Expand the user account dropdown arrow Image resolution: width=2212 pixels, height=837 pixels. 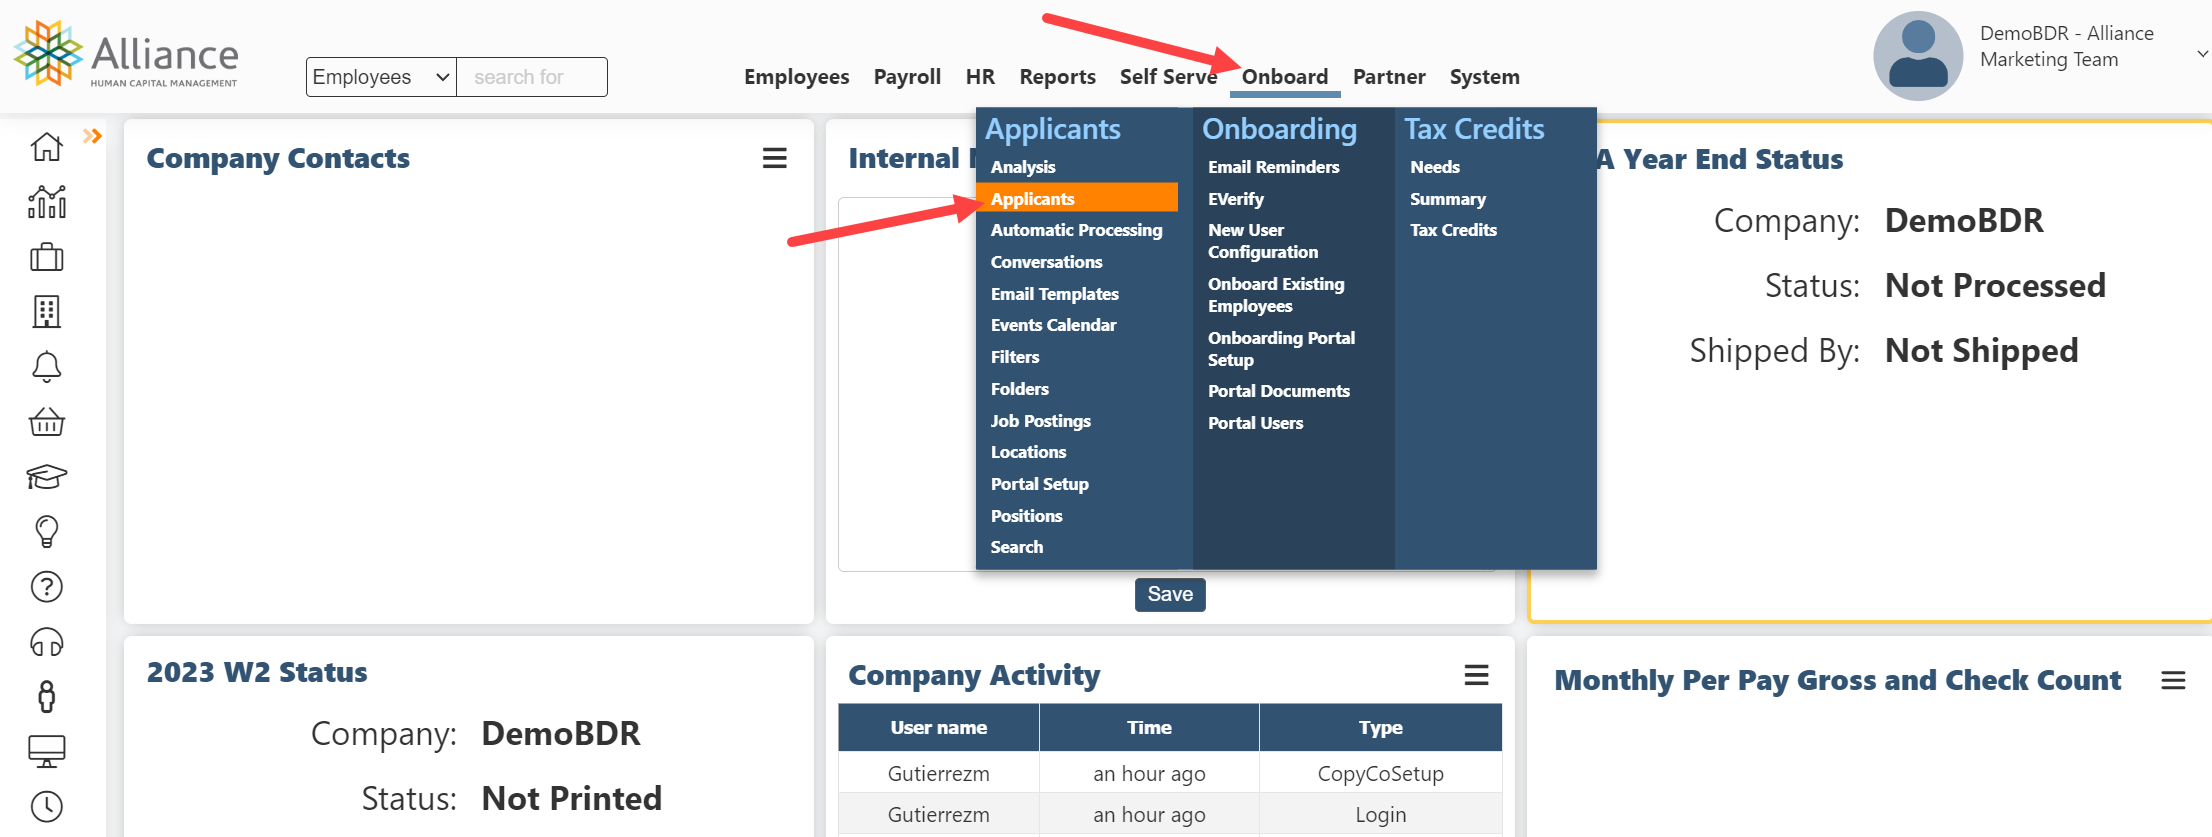click(x=2201, y=54)
